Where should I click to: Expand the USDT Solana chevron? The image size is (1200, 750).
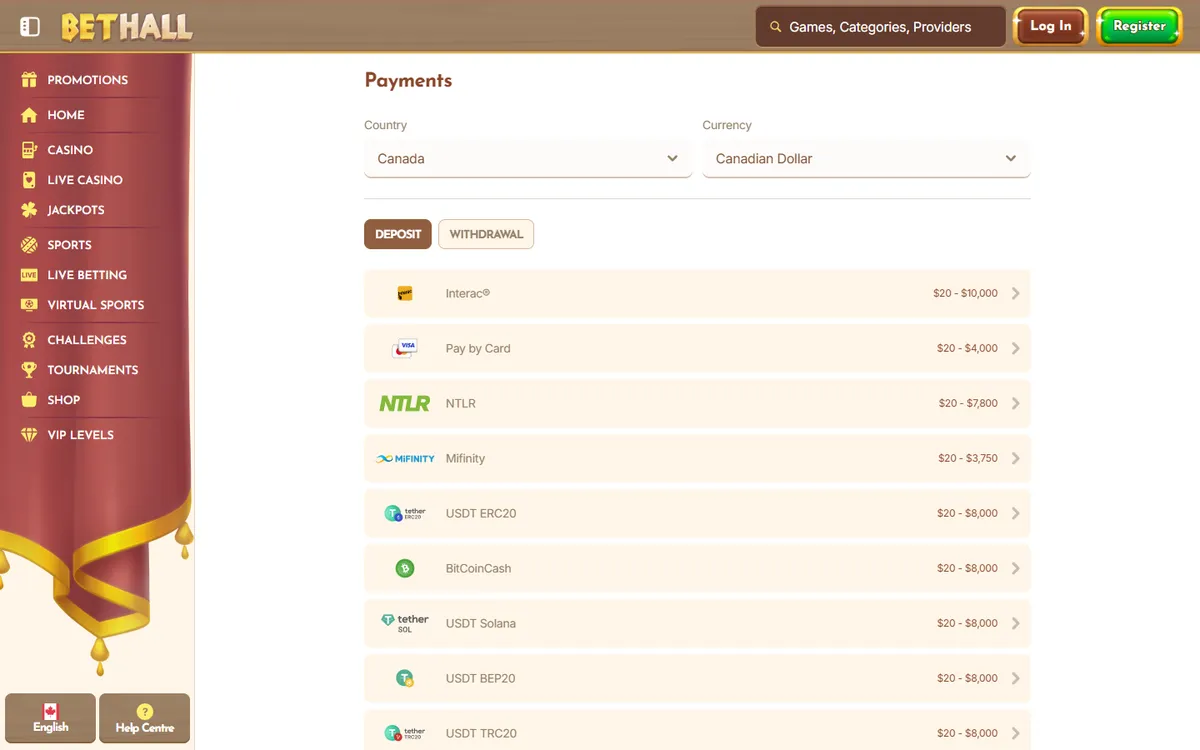pyautogui.click(x=1015, y=624)
